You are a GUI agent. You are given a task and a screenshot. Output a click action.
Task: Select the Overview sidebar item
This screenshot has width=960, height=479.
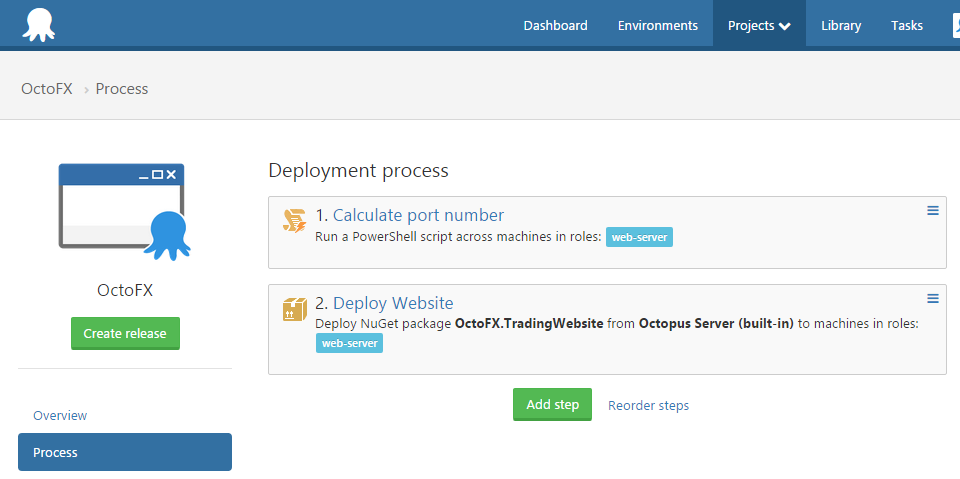pyautogui.click(x=60, y=415)
